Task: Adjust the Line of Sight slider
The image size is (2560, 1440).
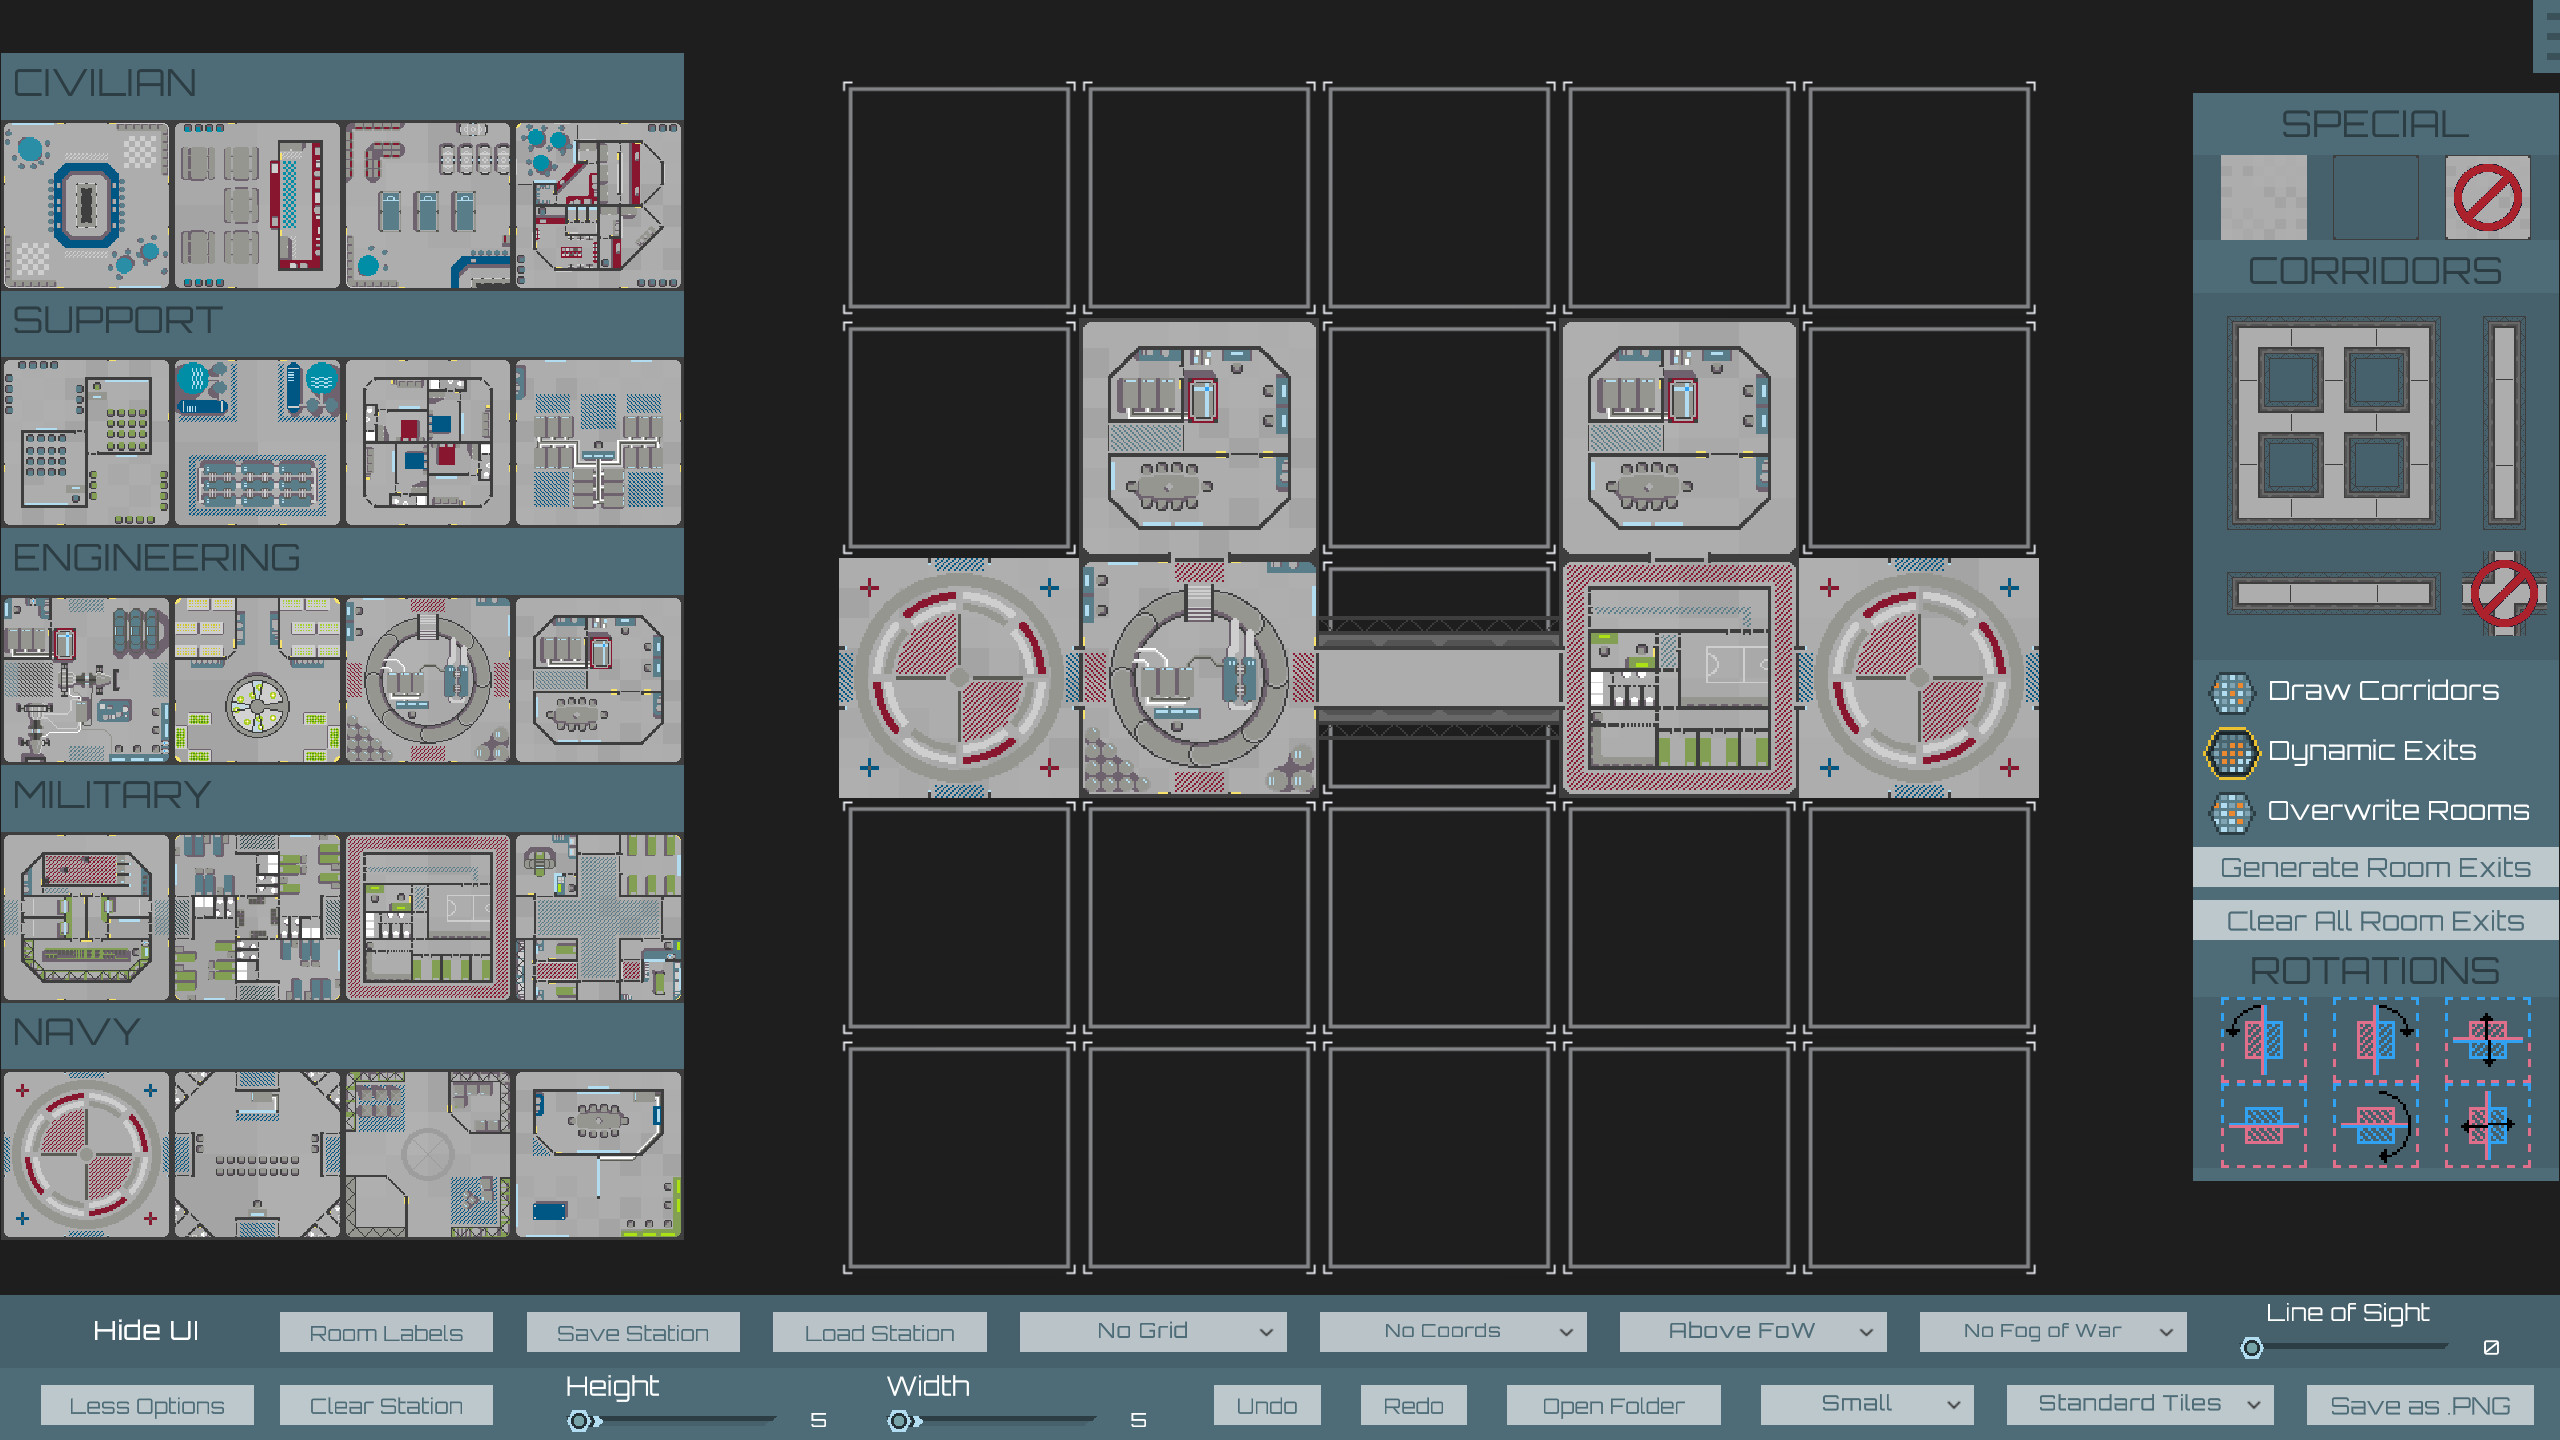Action: click(x=2253, y=1347)
